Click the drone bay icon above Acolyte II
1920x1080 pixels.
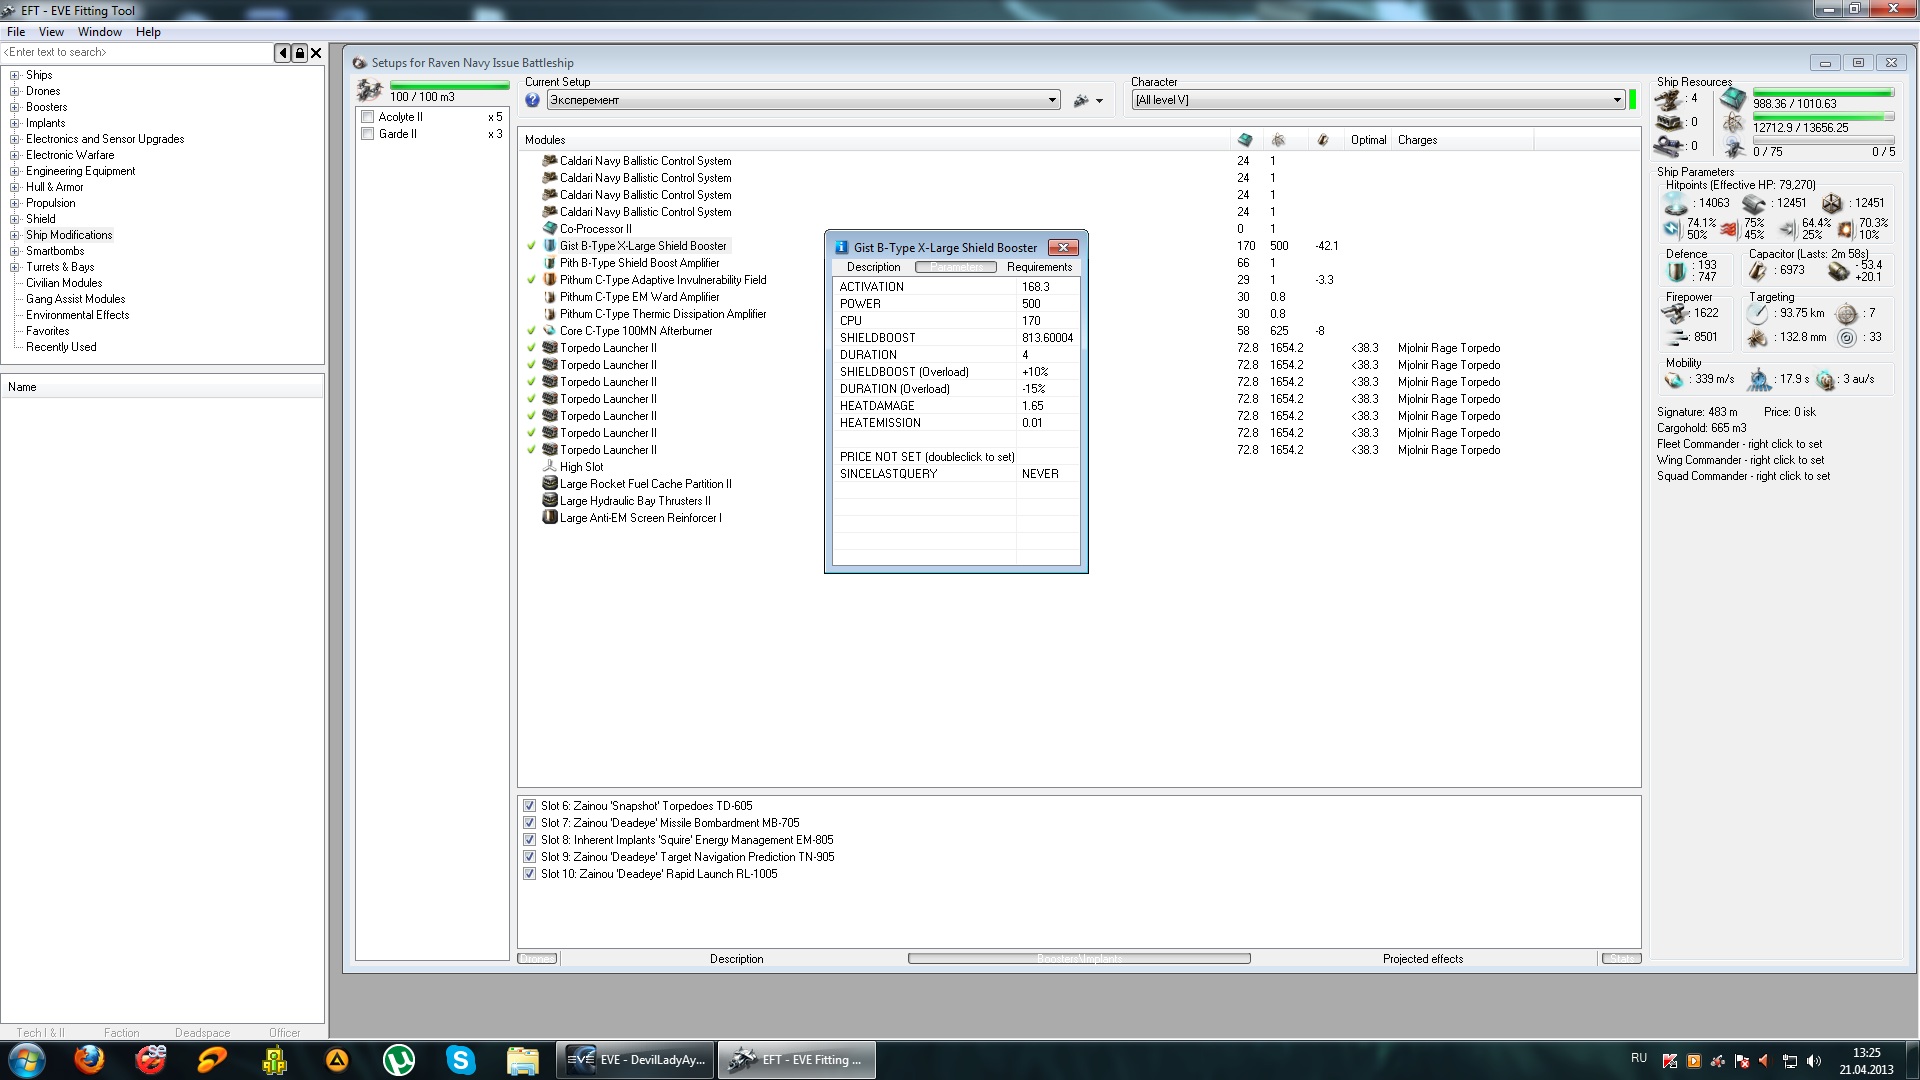point(370,91)
